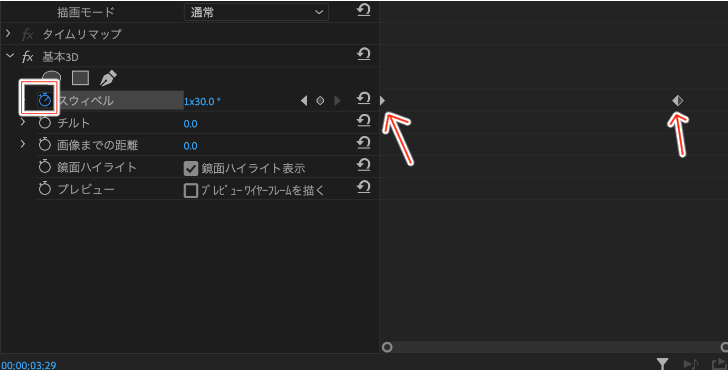Click the play audio only icon

click(x=691, y=364)
